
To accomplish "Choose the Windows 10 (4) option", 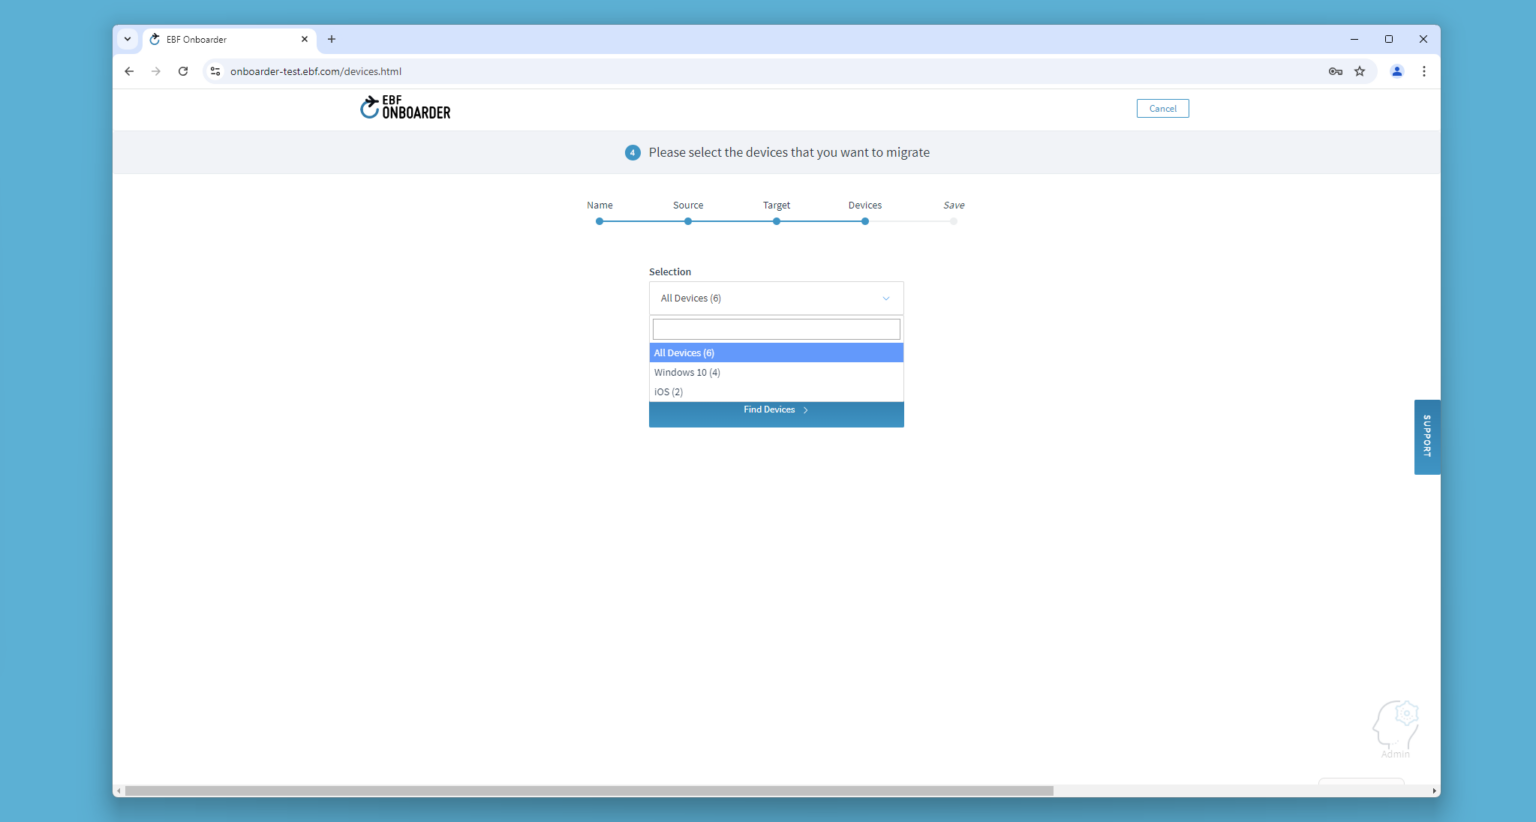I will (x=776, y=372).
